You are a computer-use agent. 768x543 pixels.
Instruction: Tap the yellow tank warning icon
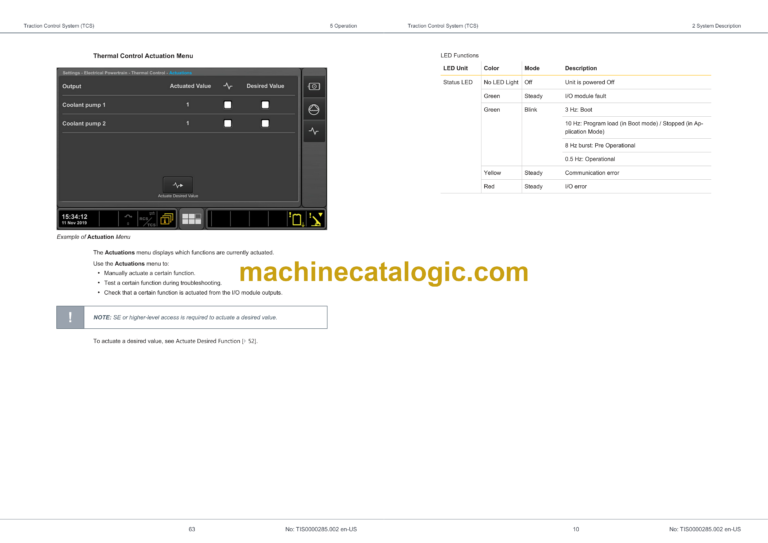pos(296,219)
